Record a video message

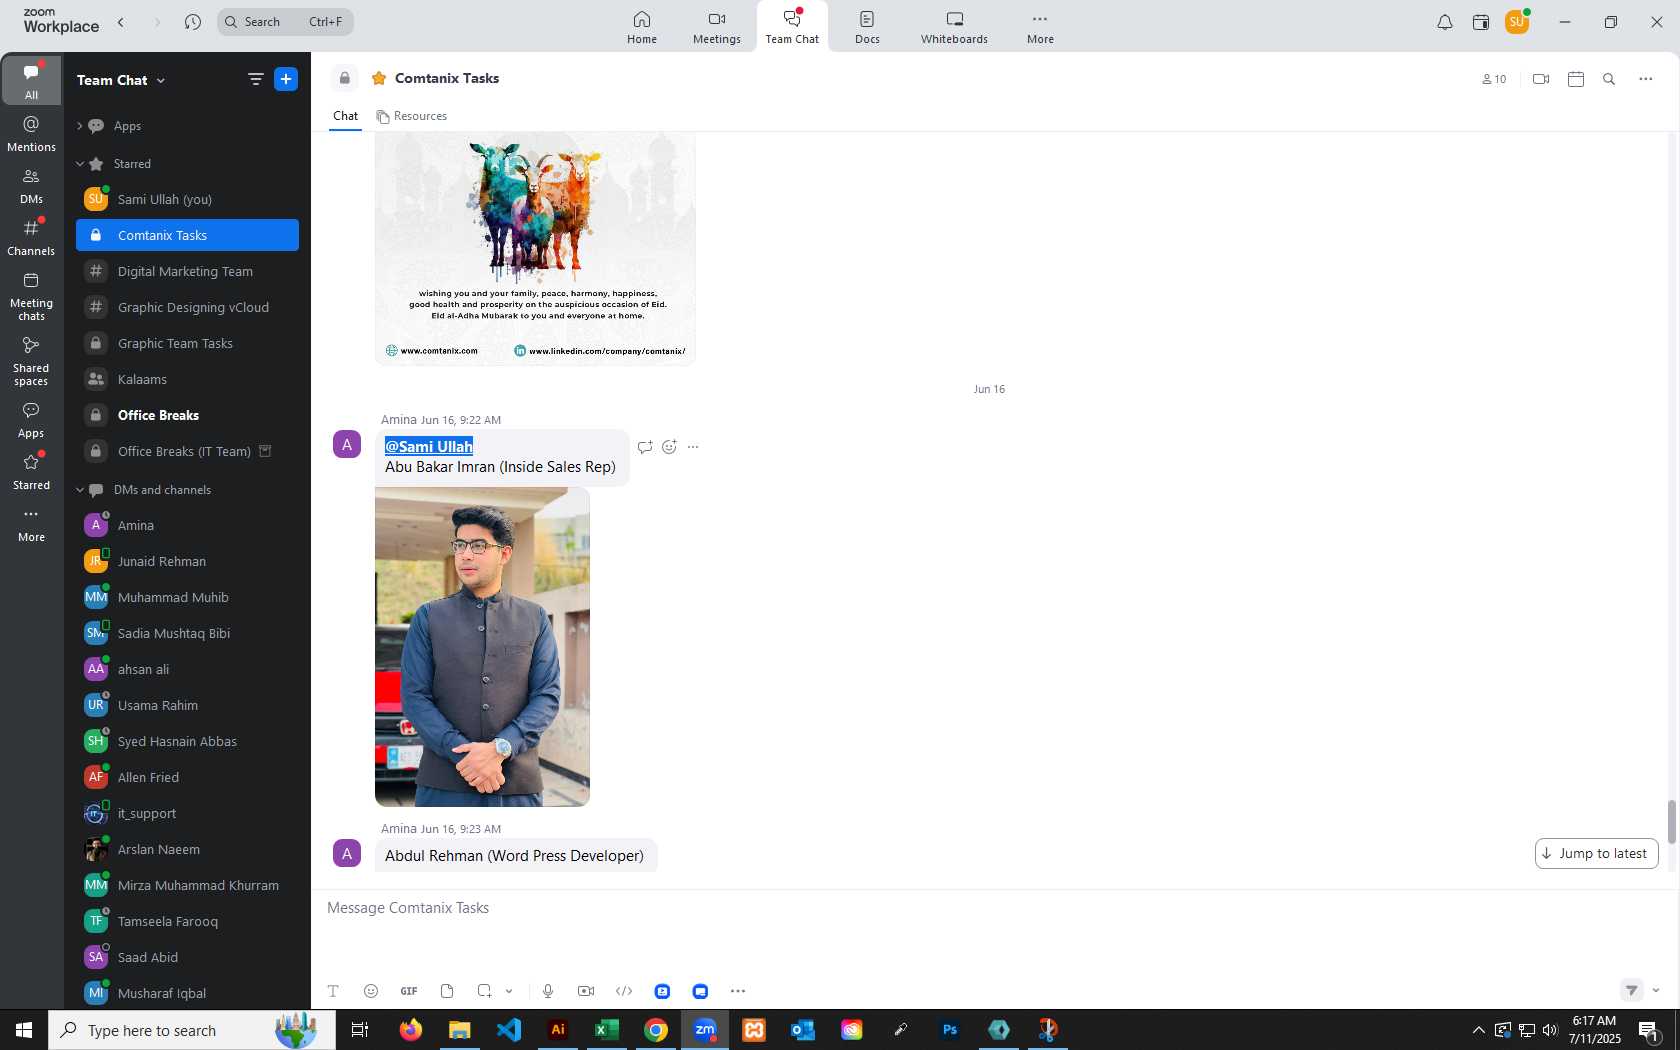tap(586, 991)
